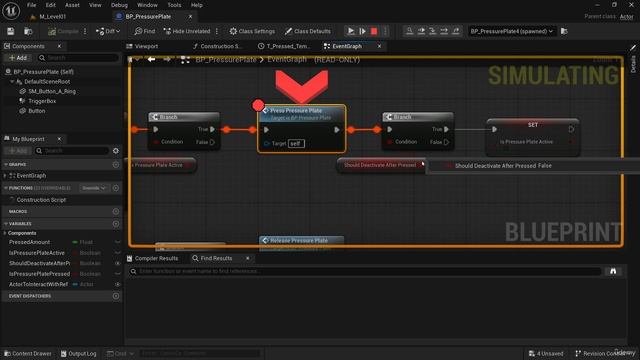Click the graph breadcrumb hierarchy icon

pos(185,60)
